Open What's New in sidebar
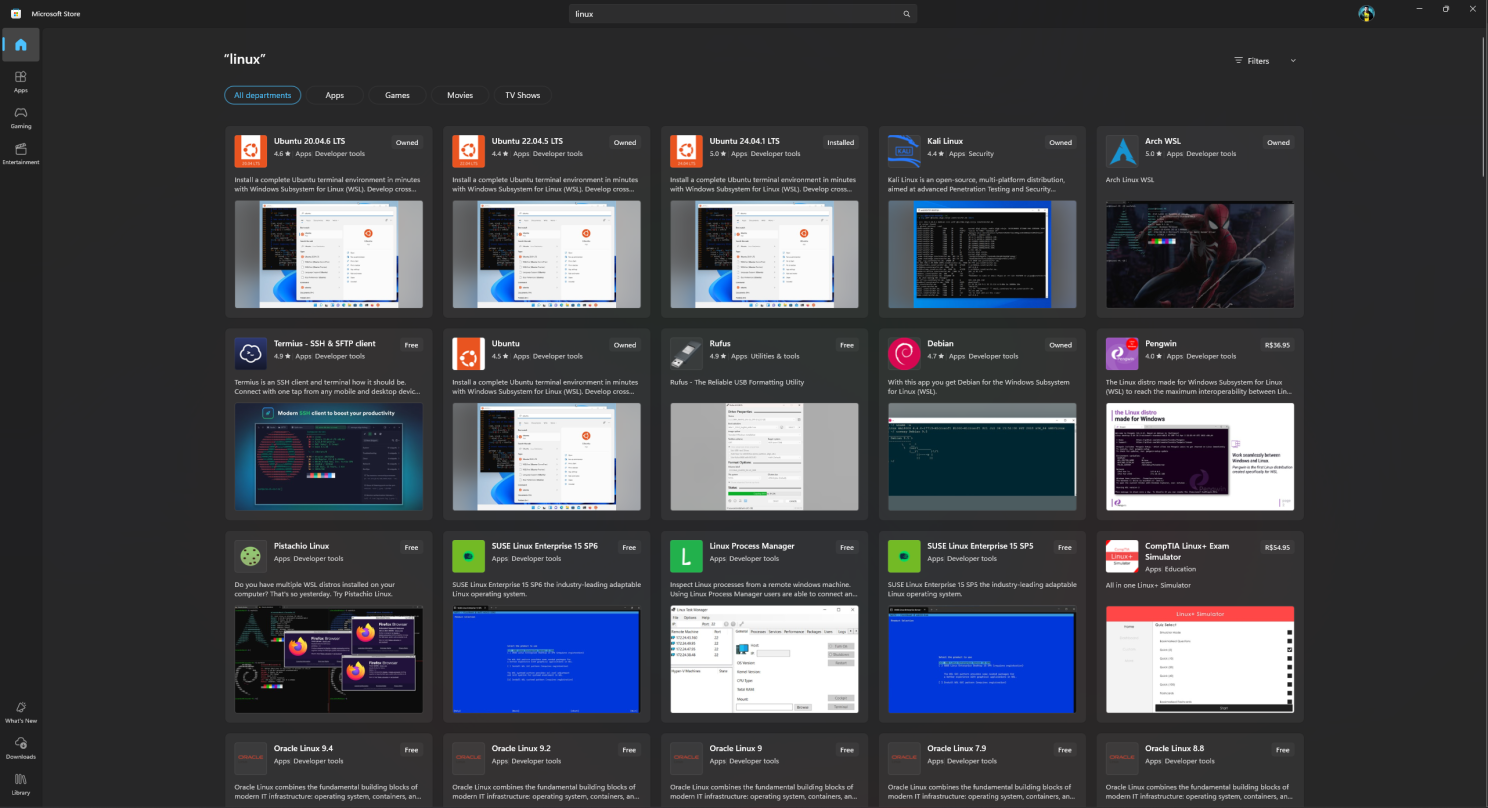 tap(20, 712)
